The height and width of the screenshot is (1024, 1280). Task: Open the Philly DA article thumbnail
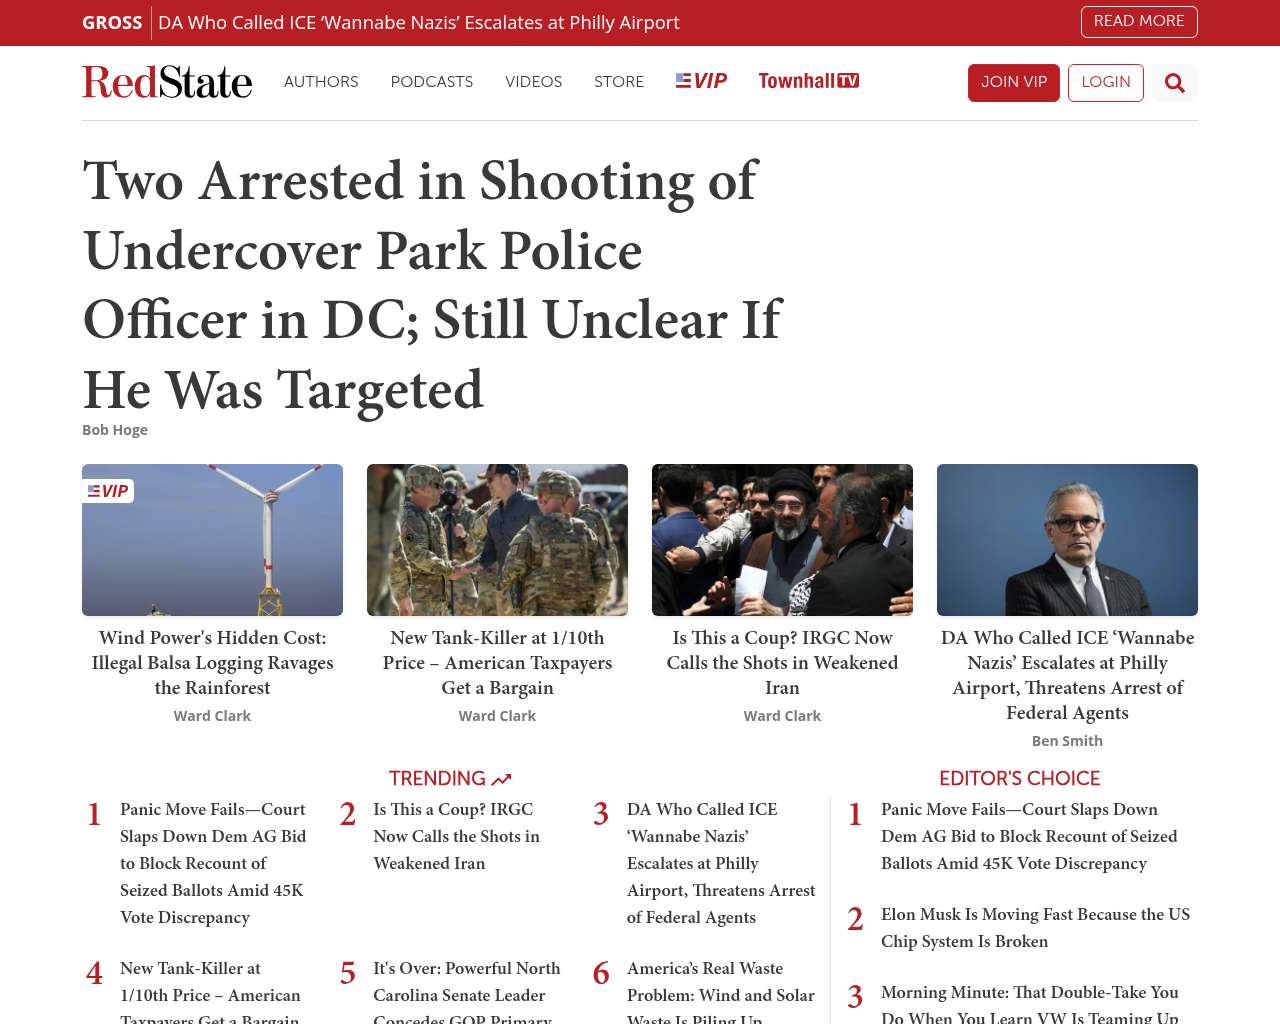pos(1067,540)
